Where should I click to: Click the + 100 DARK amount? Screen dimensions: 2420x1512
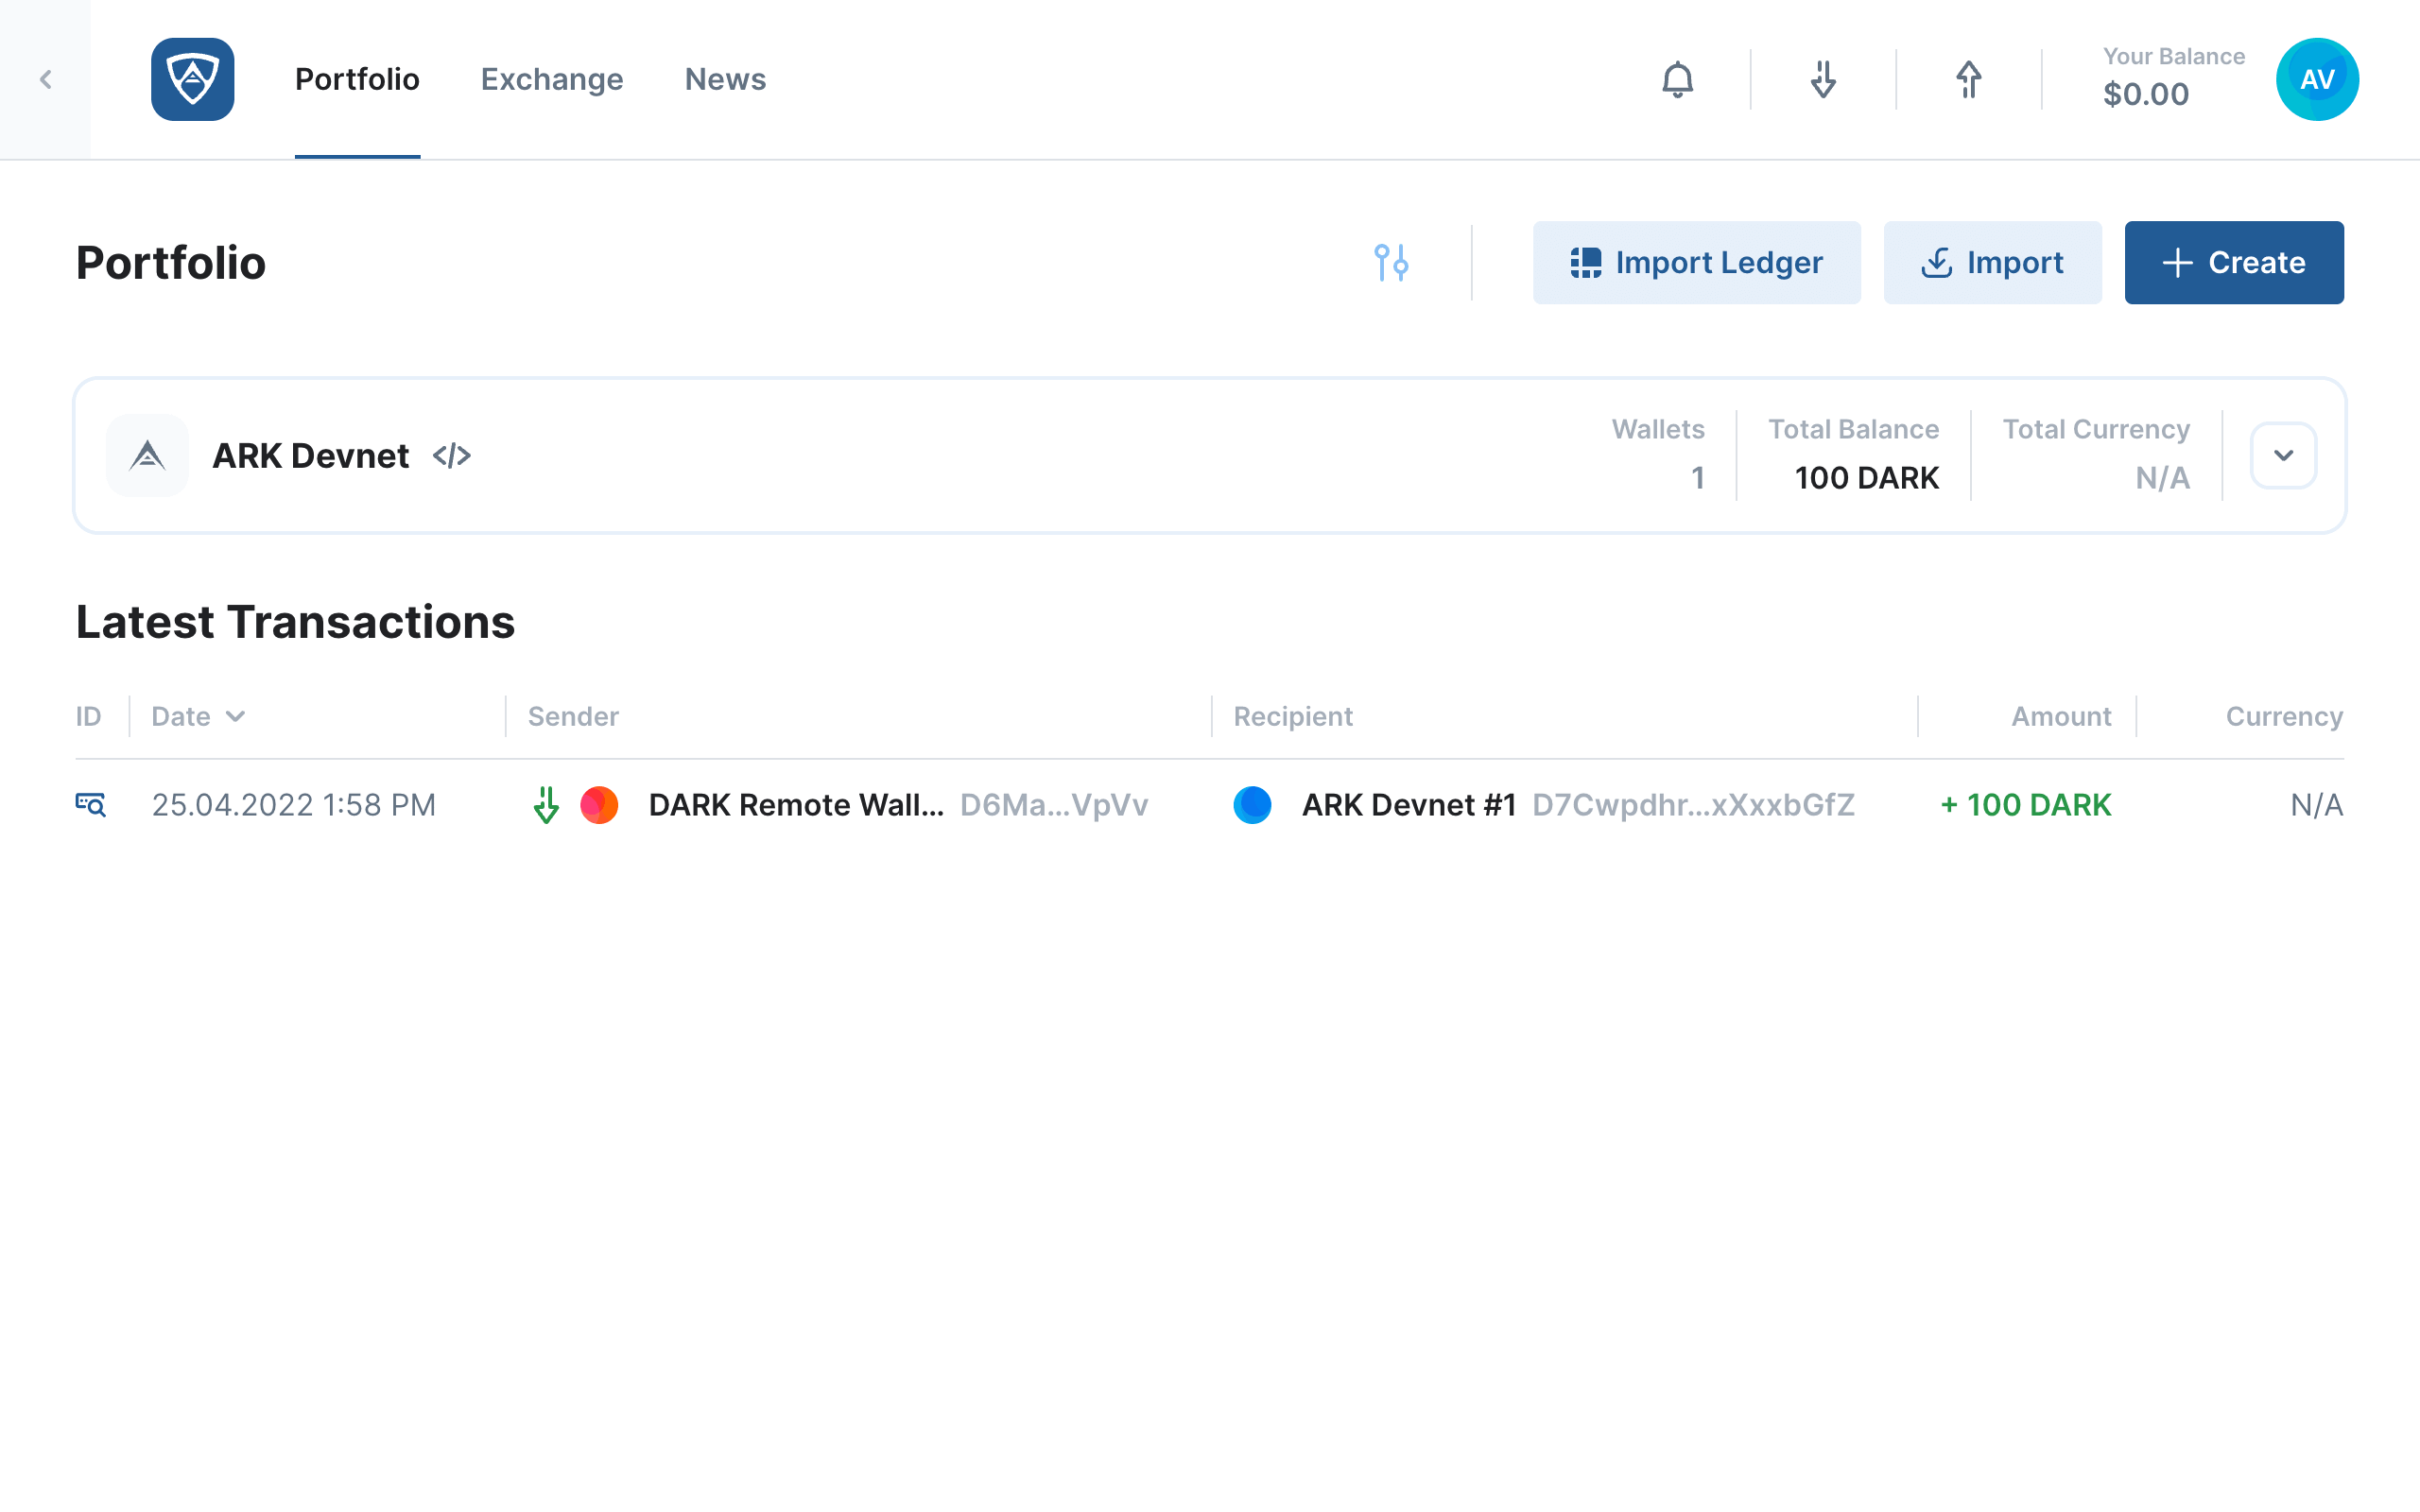2025,804
